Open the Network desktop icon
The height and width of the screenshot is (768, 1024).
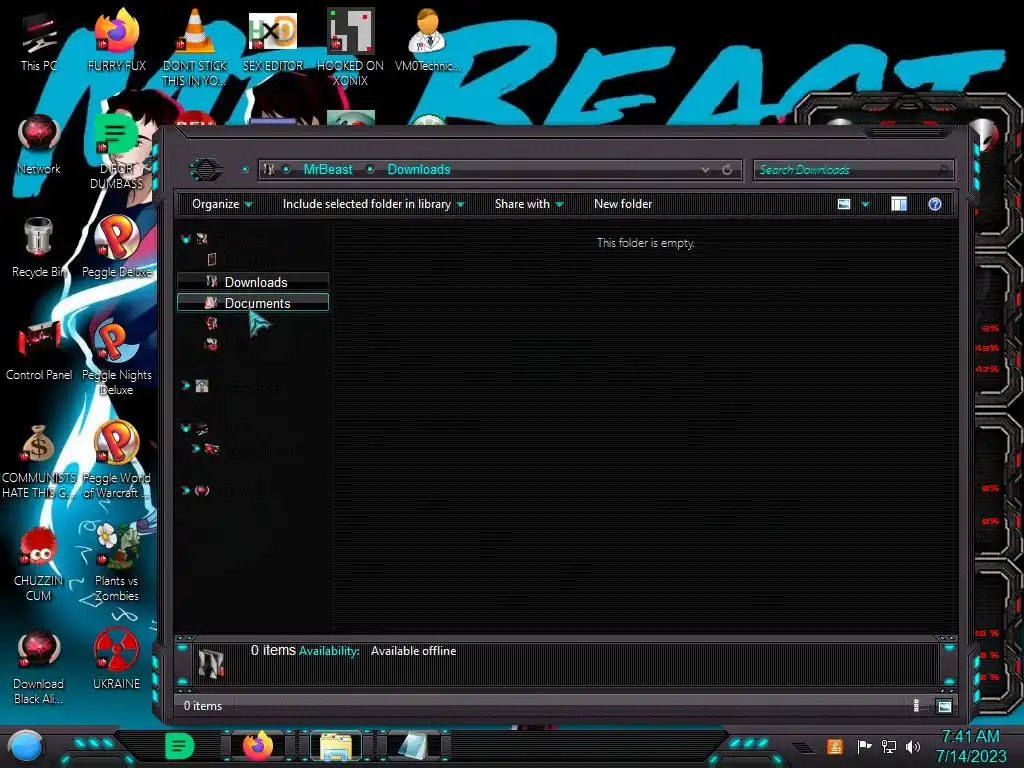click(39, 145)
